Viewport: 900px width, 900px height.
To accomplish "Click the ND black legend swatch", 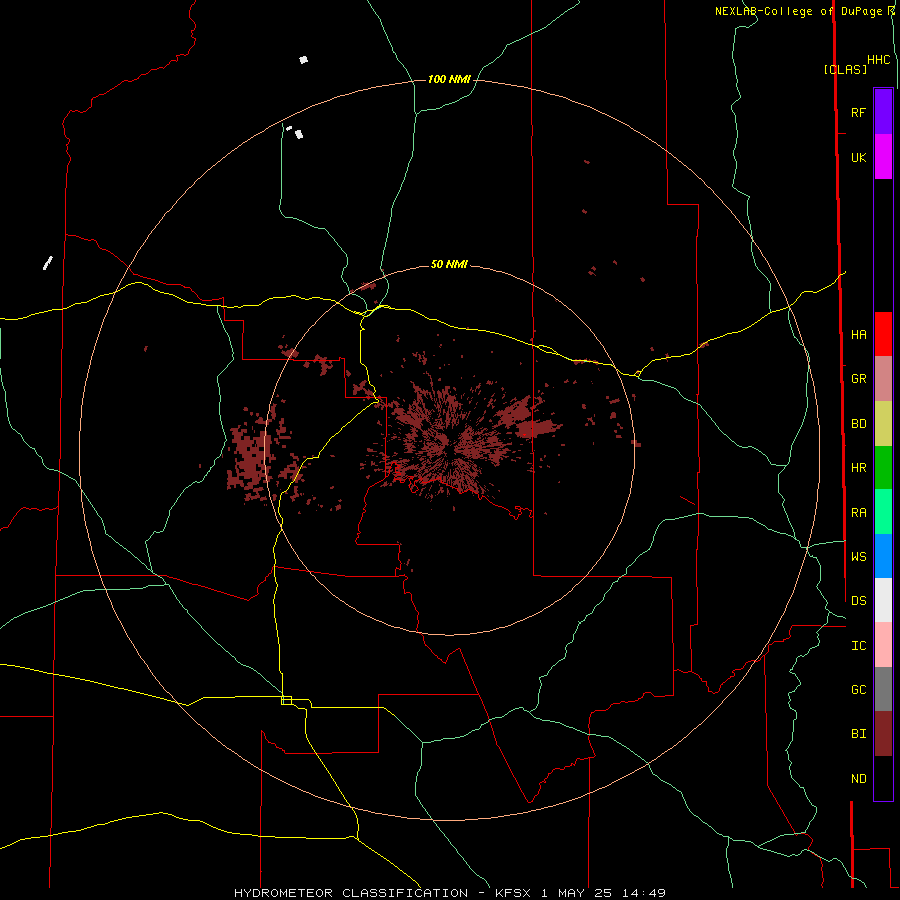I will 883,778.
